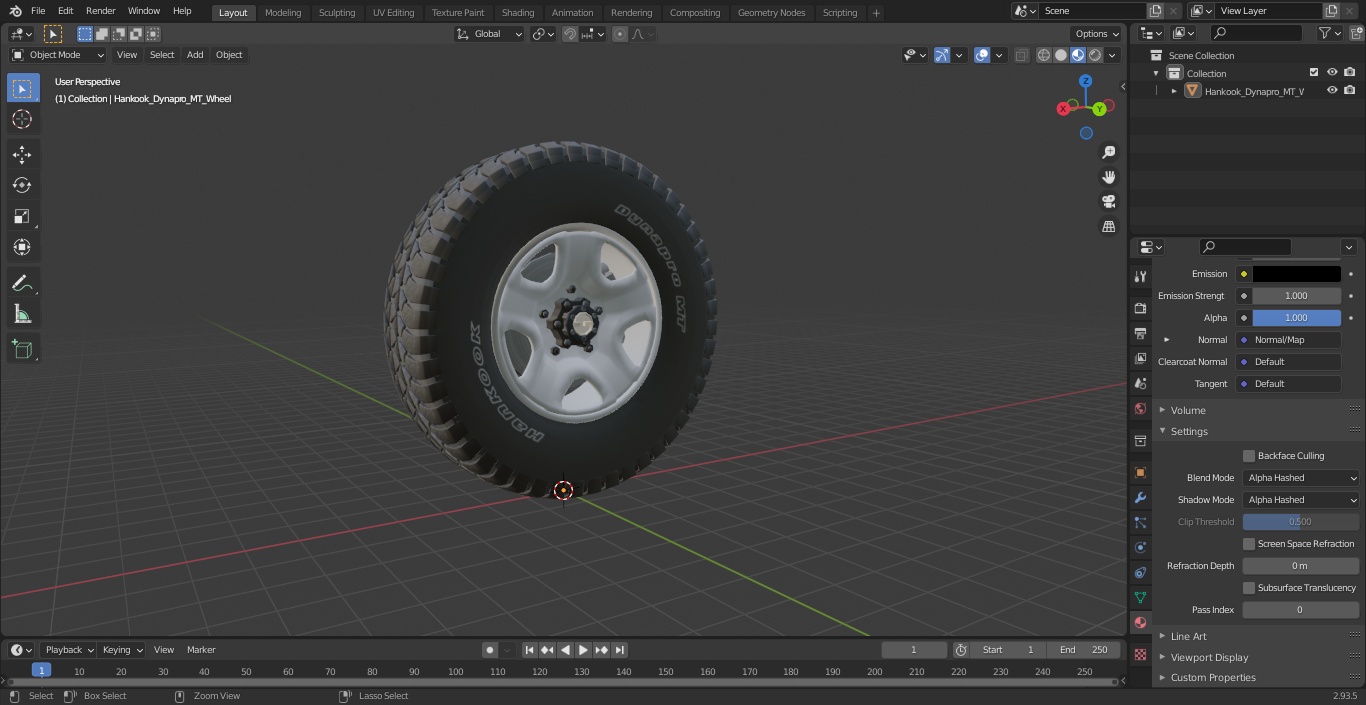Hide Collection with its eye icon
The height and width of the screenshot is (705, 1366).
click(x=1332, y=73)
